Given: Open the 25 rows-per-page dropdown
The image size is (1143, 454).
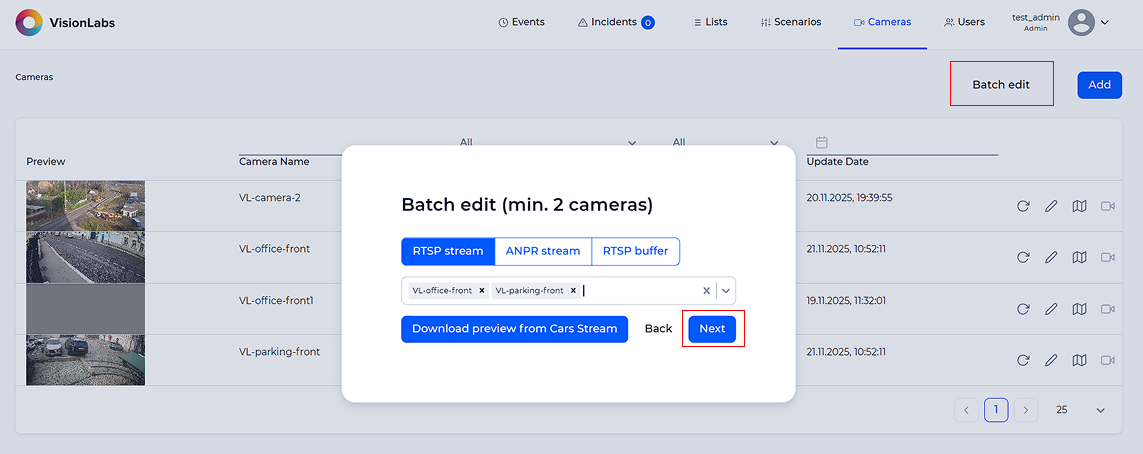Looking at the screenshot, I should click(x=1080, y=410).
